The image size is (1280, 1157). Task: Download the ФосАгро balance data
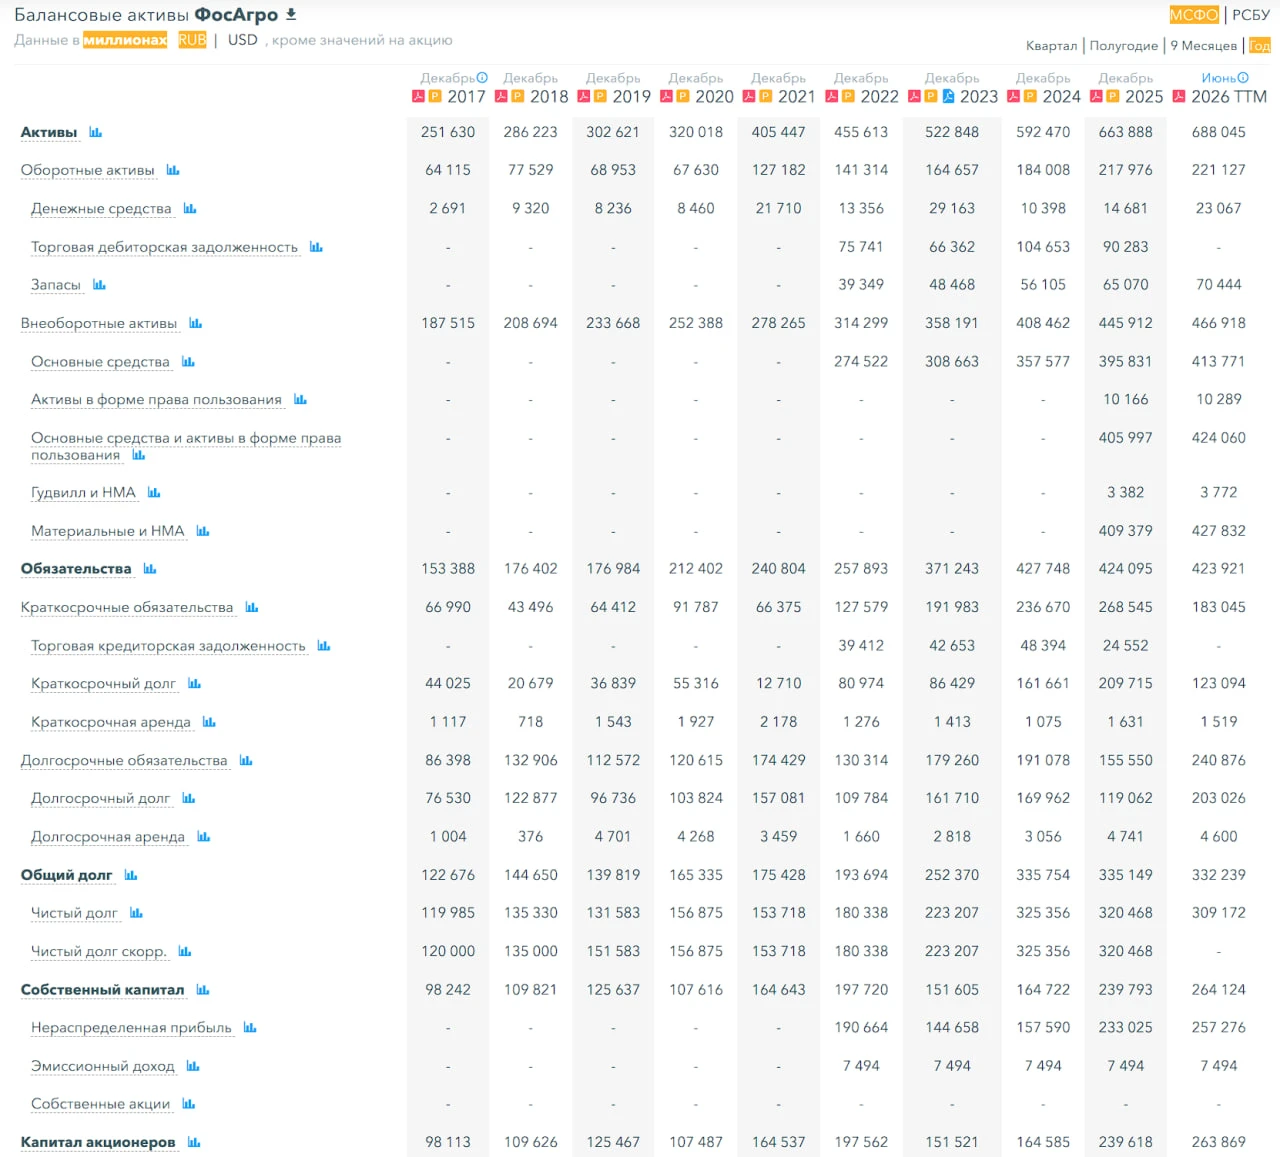point(291,15)
